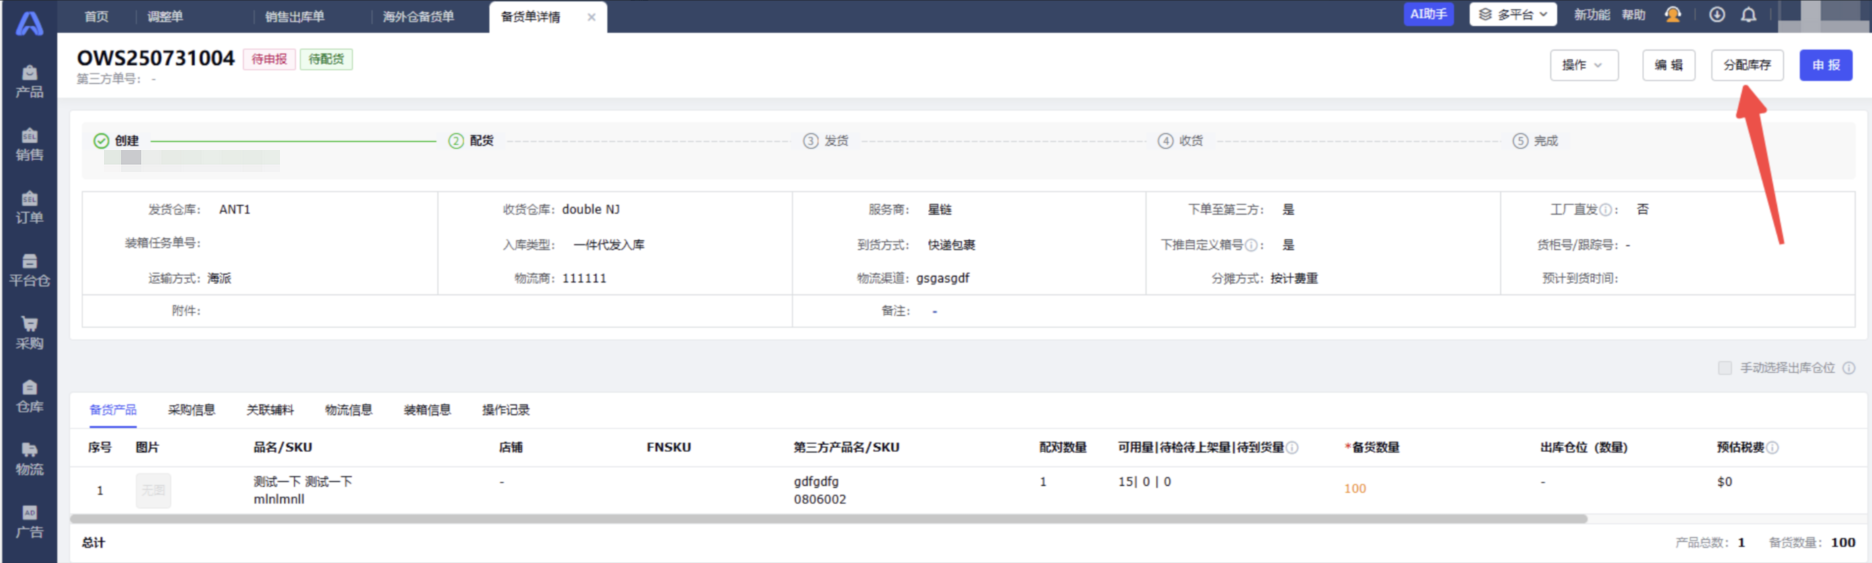
Task: Expand the 操作 dropdown
Action: [1584, 65]
